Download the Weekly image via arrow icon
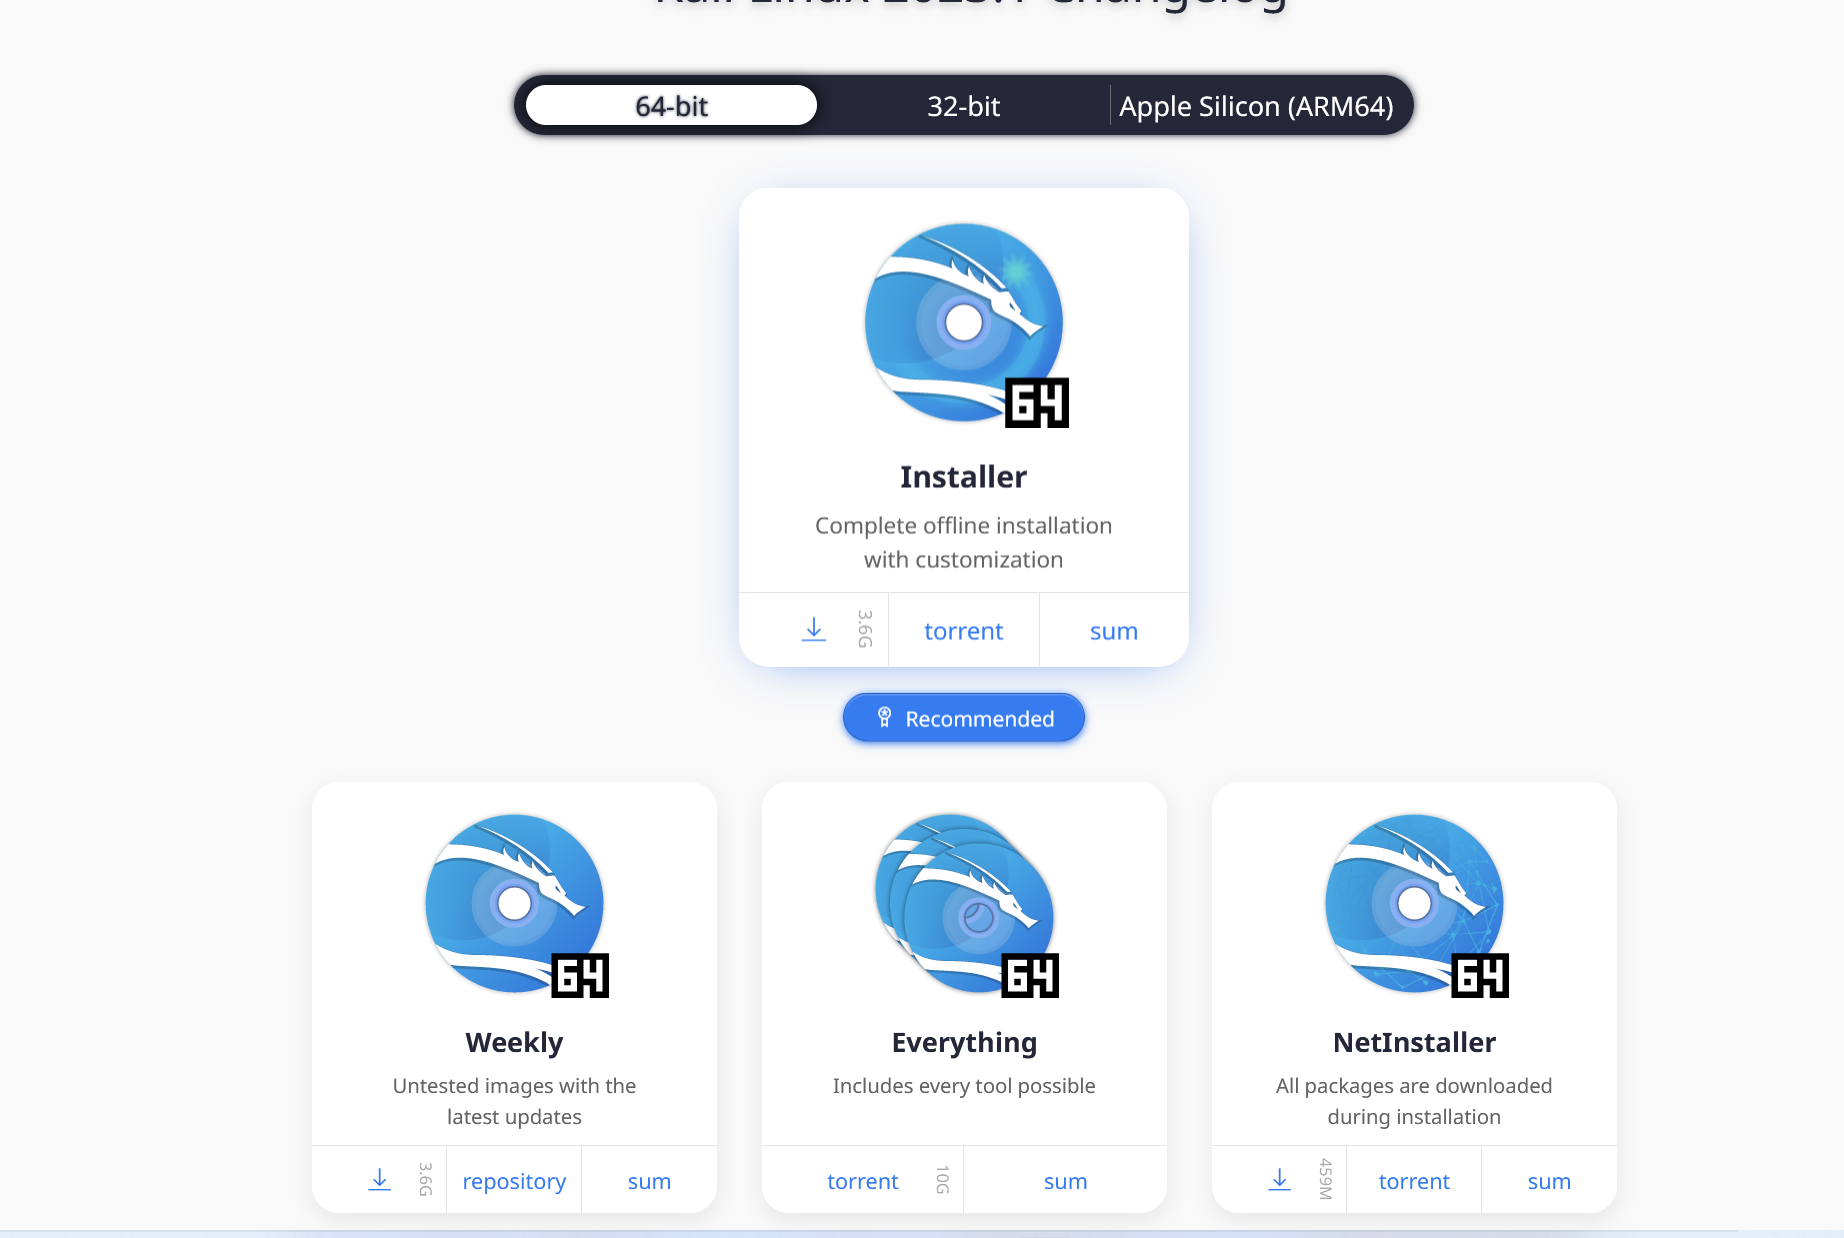Screen dimensions: 1844x1238 click(380, 1180)
